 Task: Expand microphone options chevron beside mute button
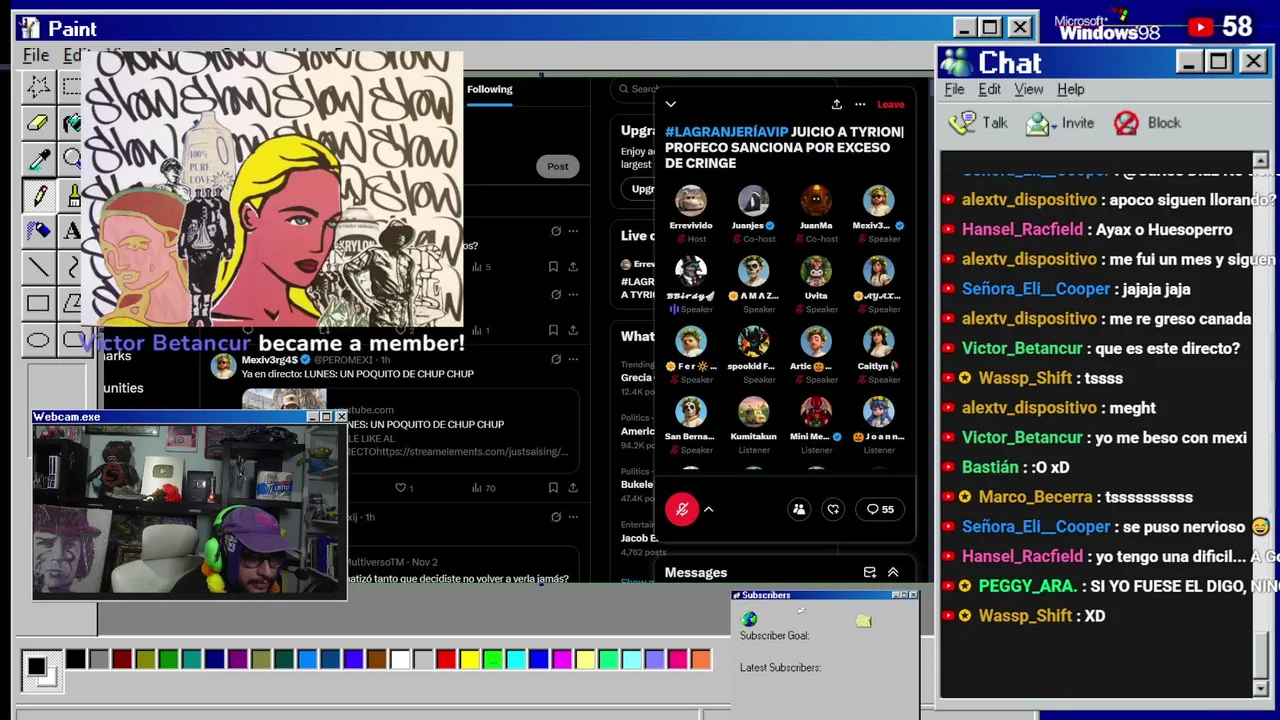pyautogui.click(x=709, y=509)
